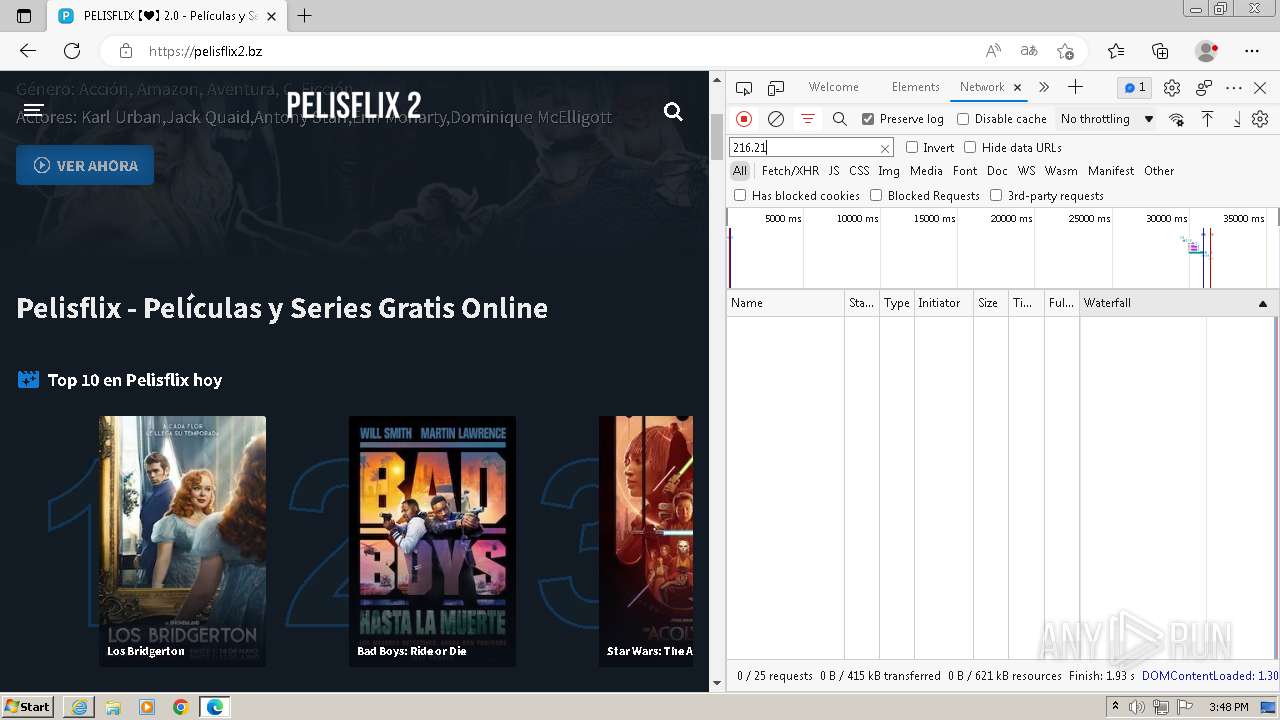
Task: Open Favorites list icon
Action: coord(1116,51)
